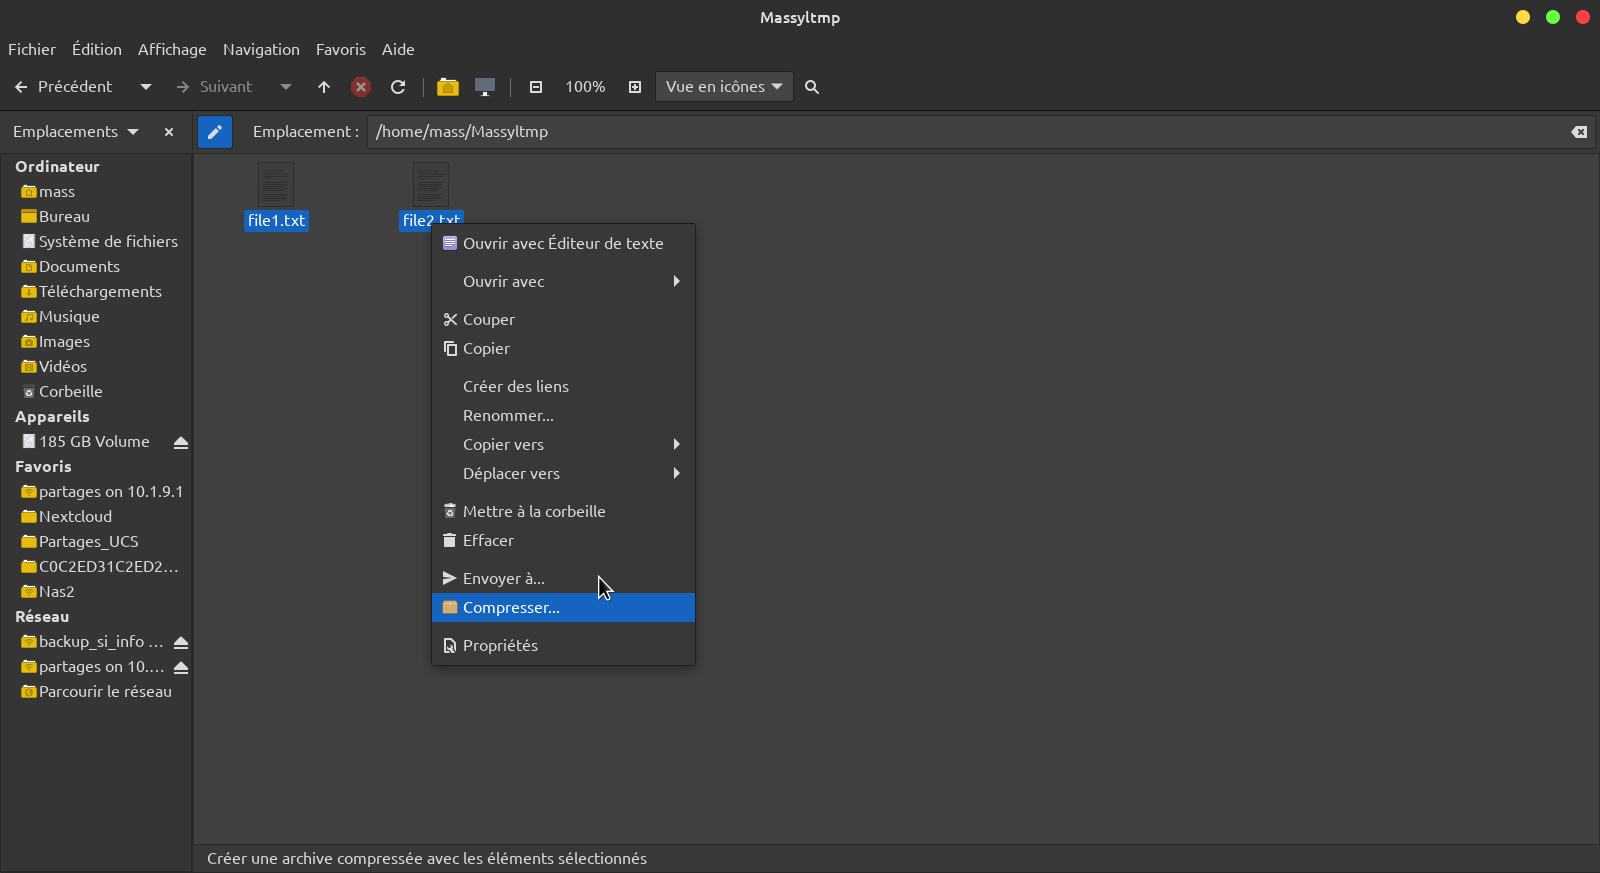Click the location path input field
The image size is (1600, 873).
pos(960,132)
